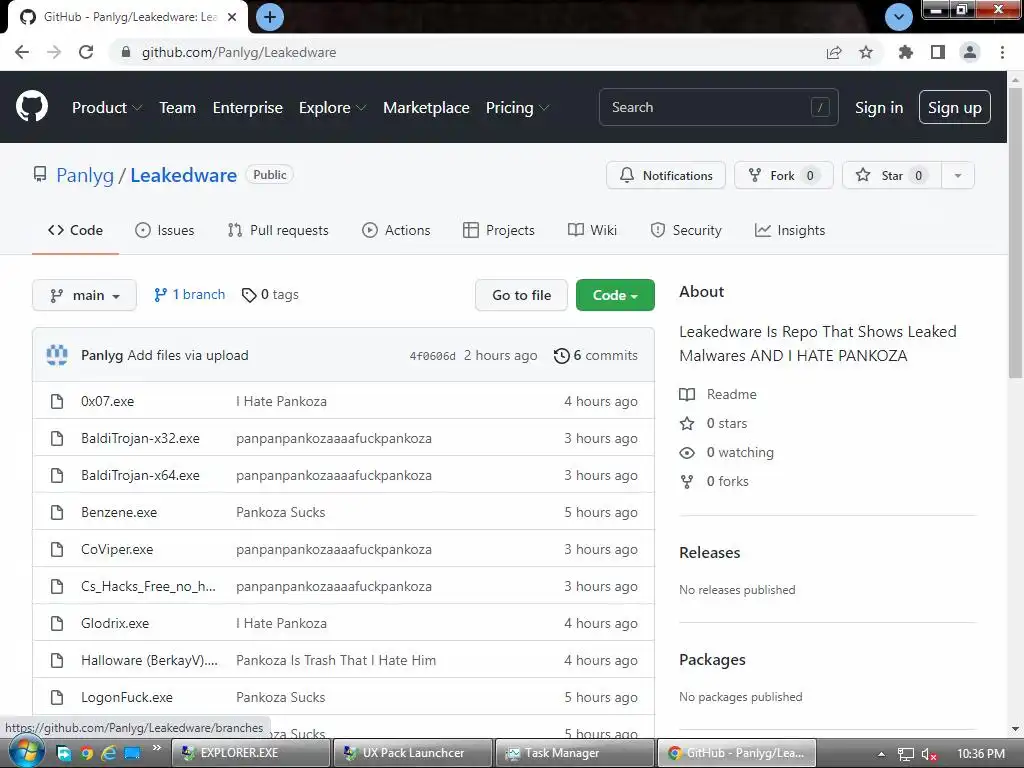
Task: Click the Notifications button
Action: (665, 175)
